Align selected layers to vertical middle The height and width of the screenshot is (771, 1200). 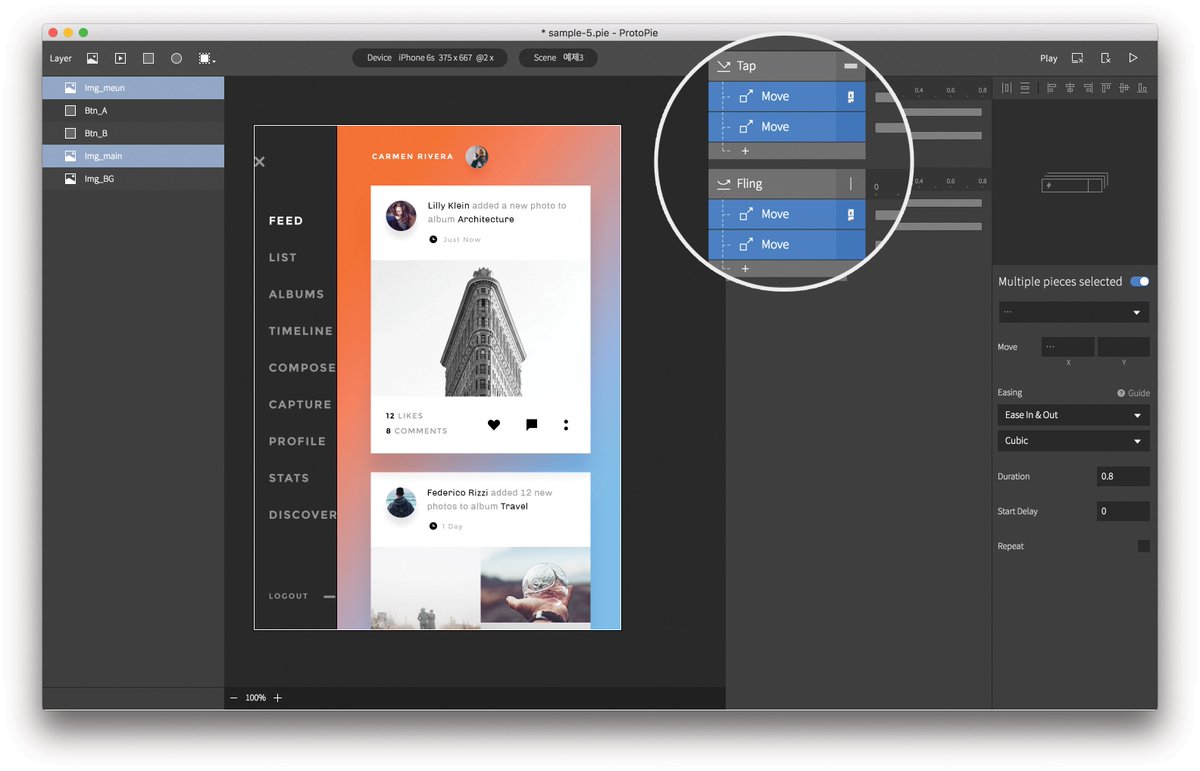(1125, 88)
